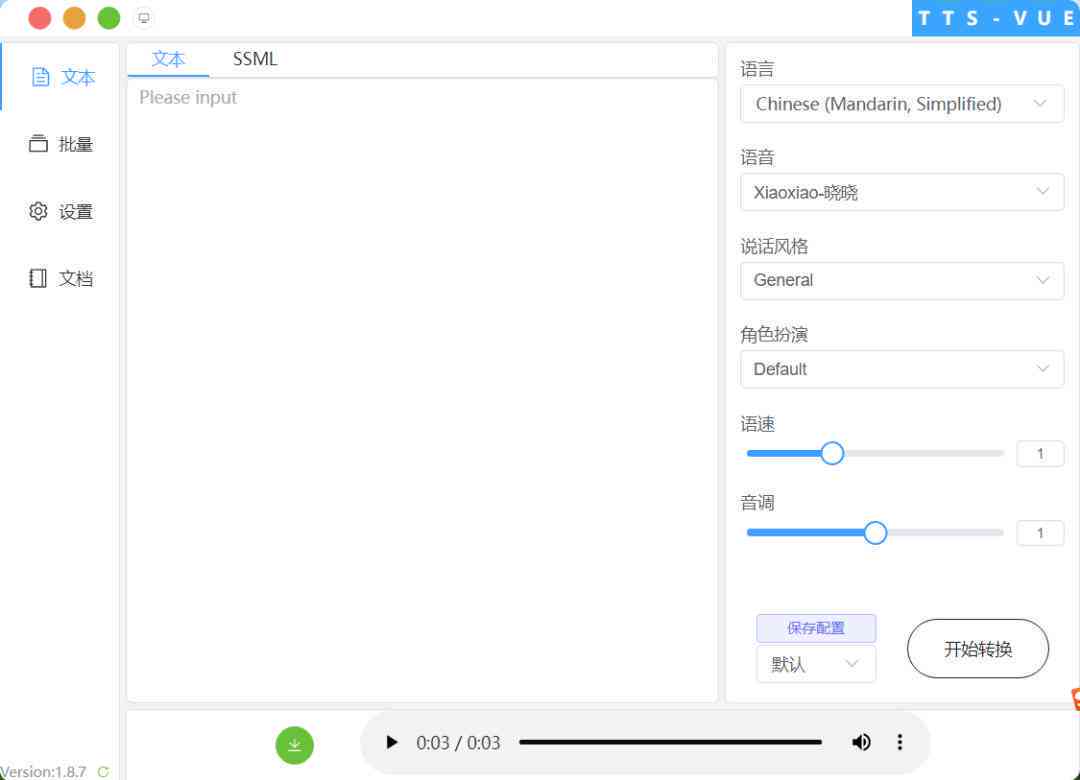Viewport: 1080px width, 780px height.
Task: Click the audio playback progress bar
Action: coord(670,742)
